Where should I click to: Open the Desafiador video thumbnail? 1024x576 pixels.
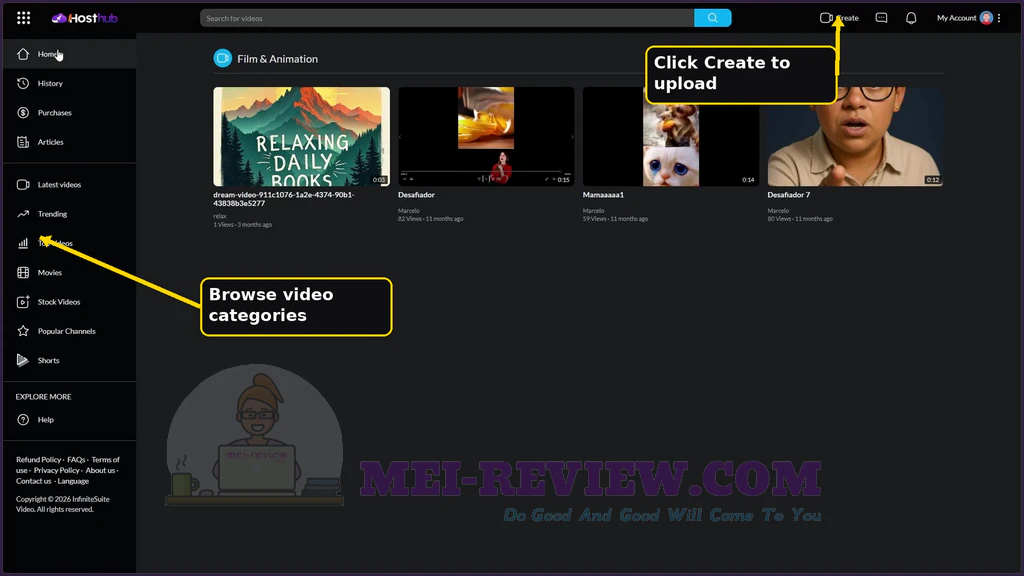pyautogui.click(x=486, y=136)
